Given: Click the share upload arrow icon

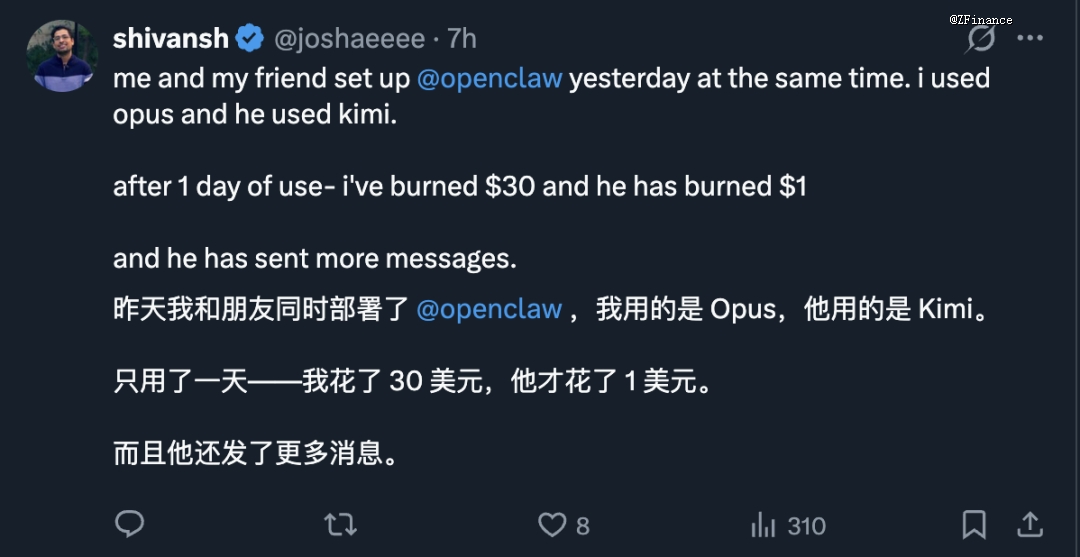Looking at the screenshot, I should coord(1030,524).
